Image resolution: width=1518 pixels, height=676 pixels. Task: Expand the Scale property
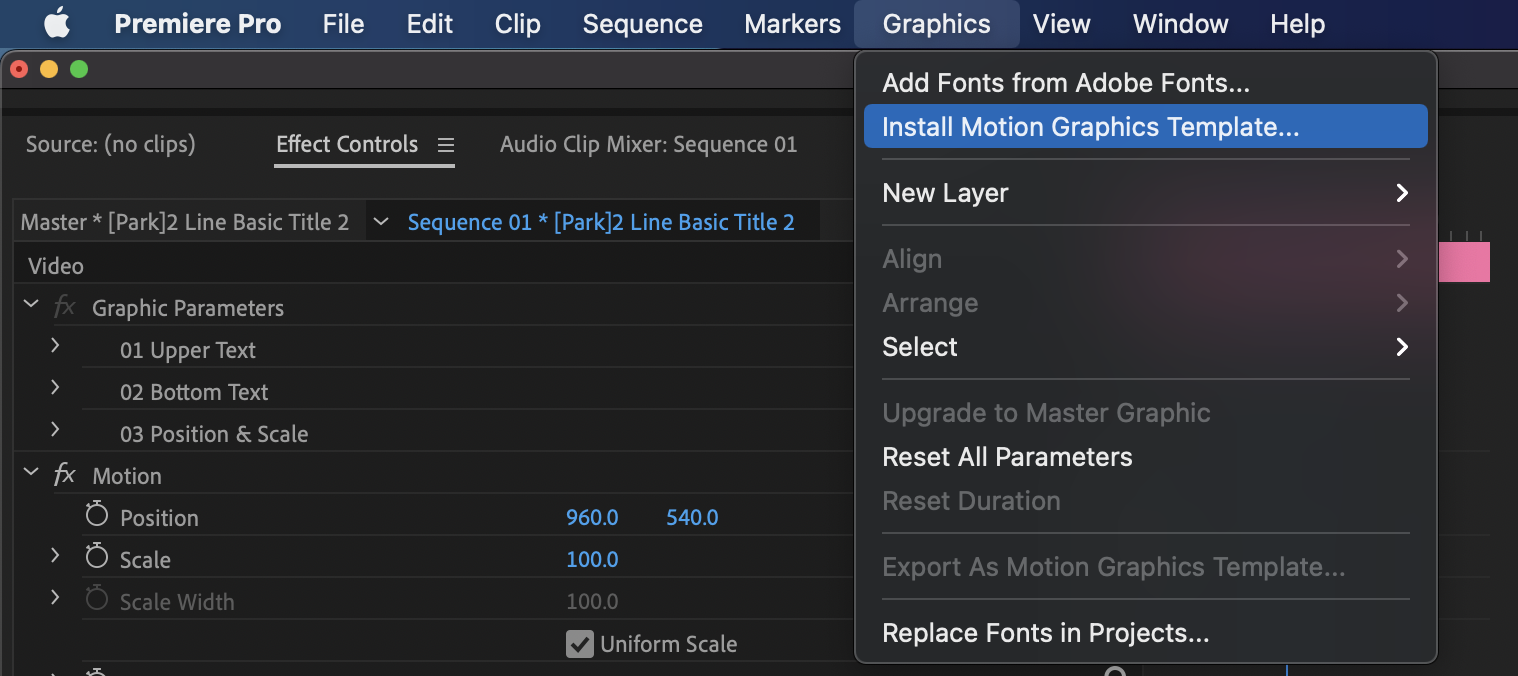[x=55, y=556]
